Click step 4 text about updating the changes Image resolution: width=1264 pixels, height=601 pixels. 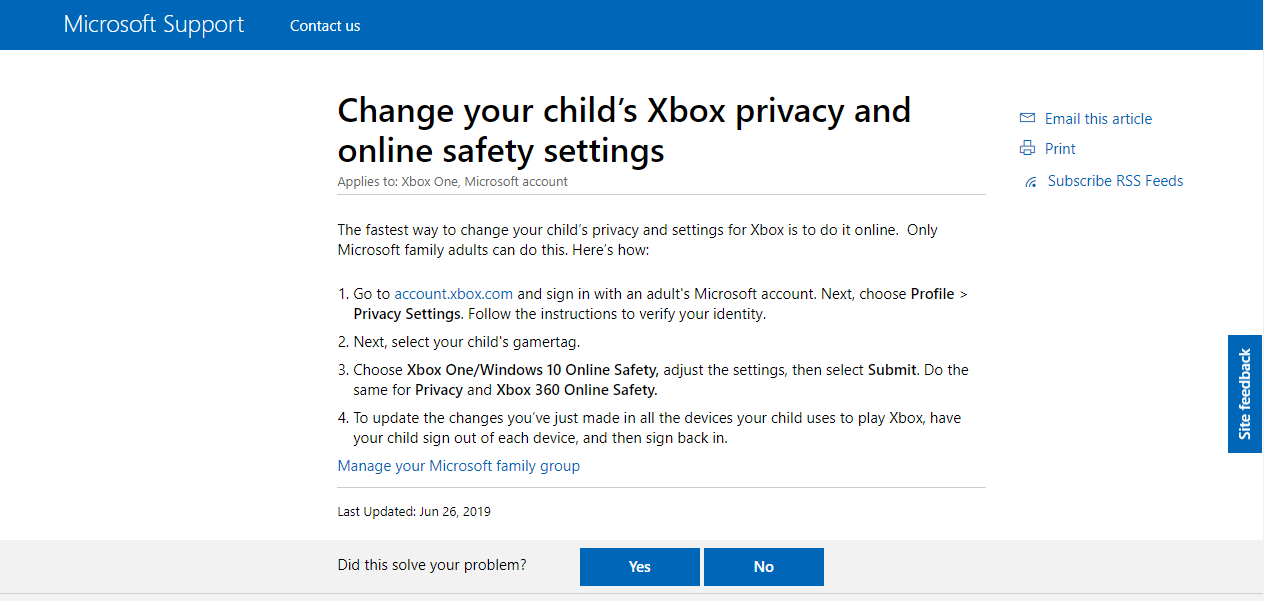pos(657,428)
